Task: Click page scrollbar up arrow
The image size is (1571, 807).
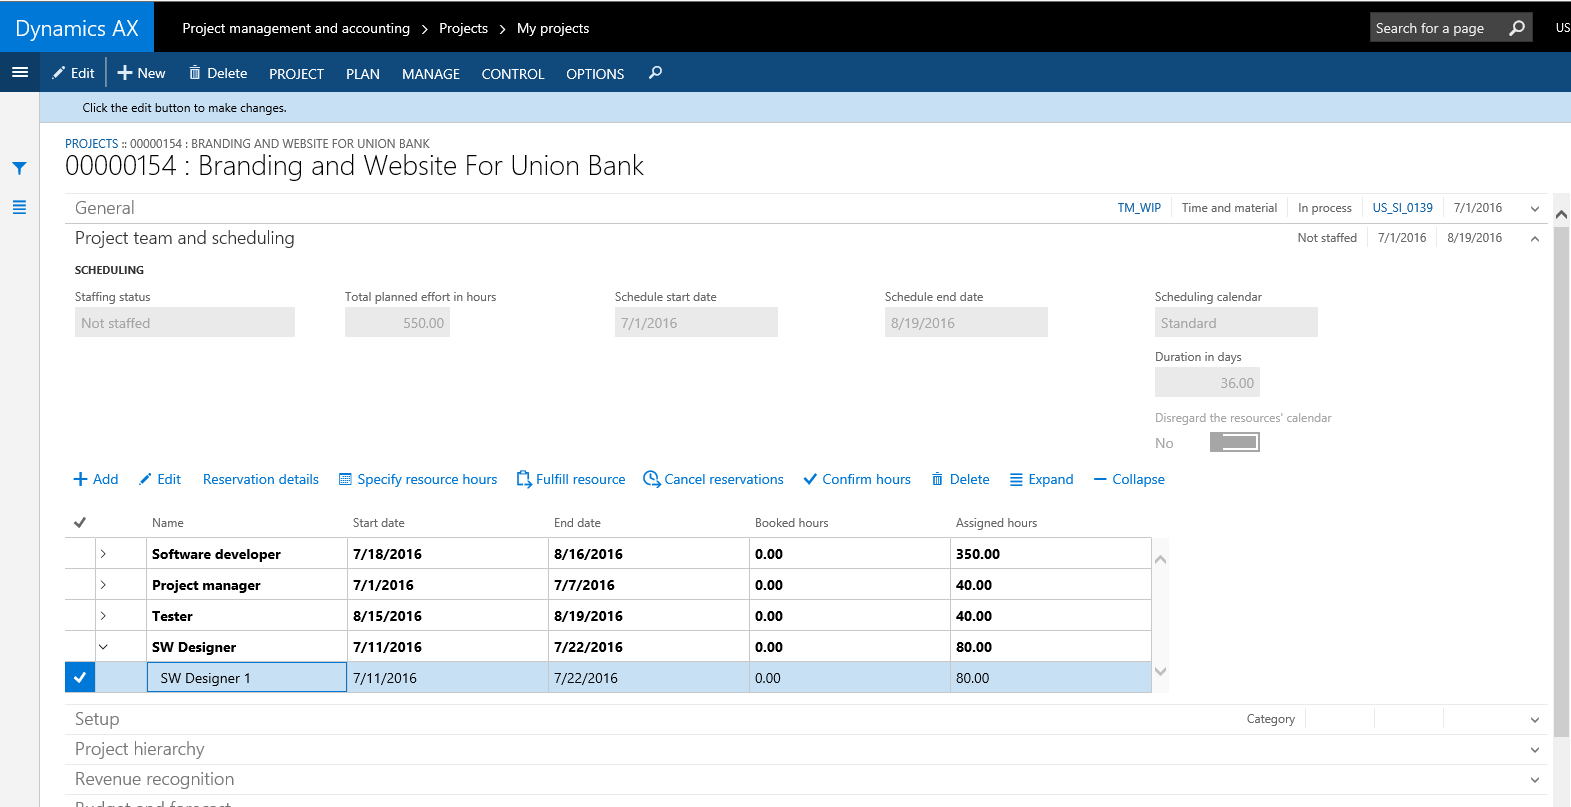Action: click(1561, 214)
